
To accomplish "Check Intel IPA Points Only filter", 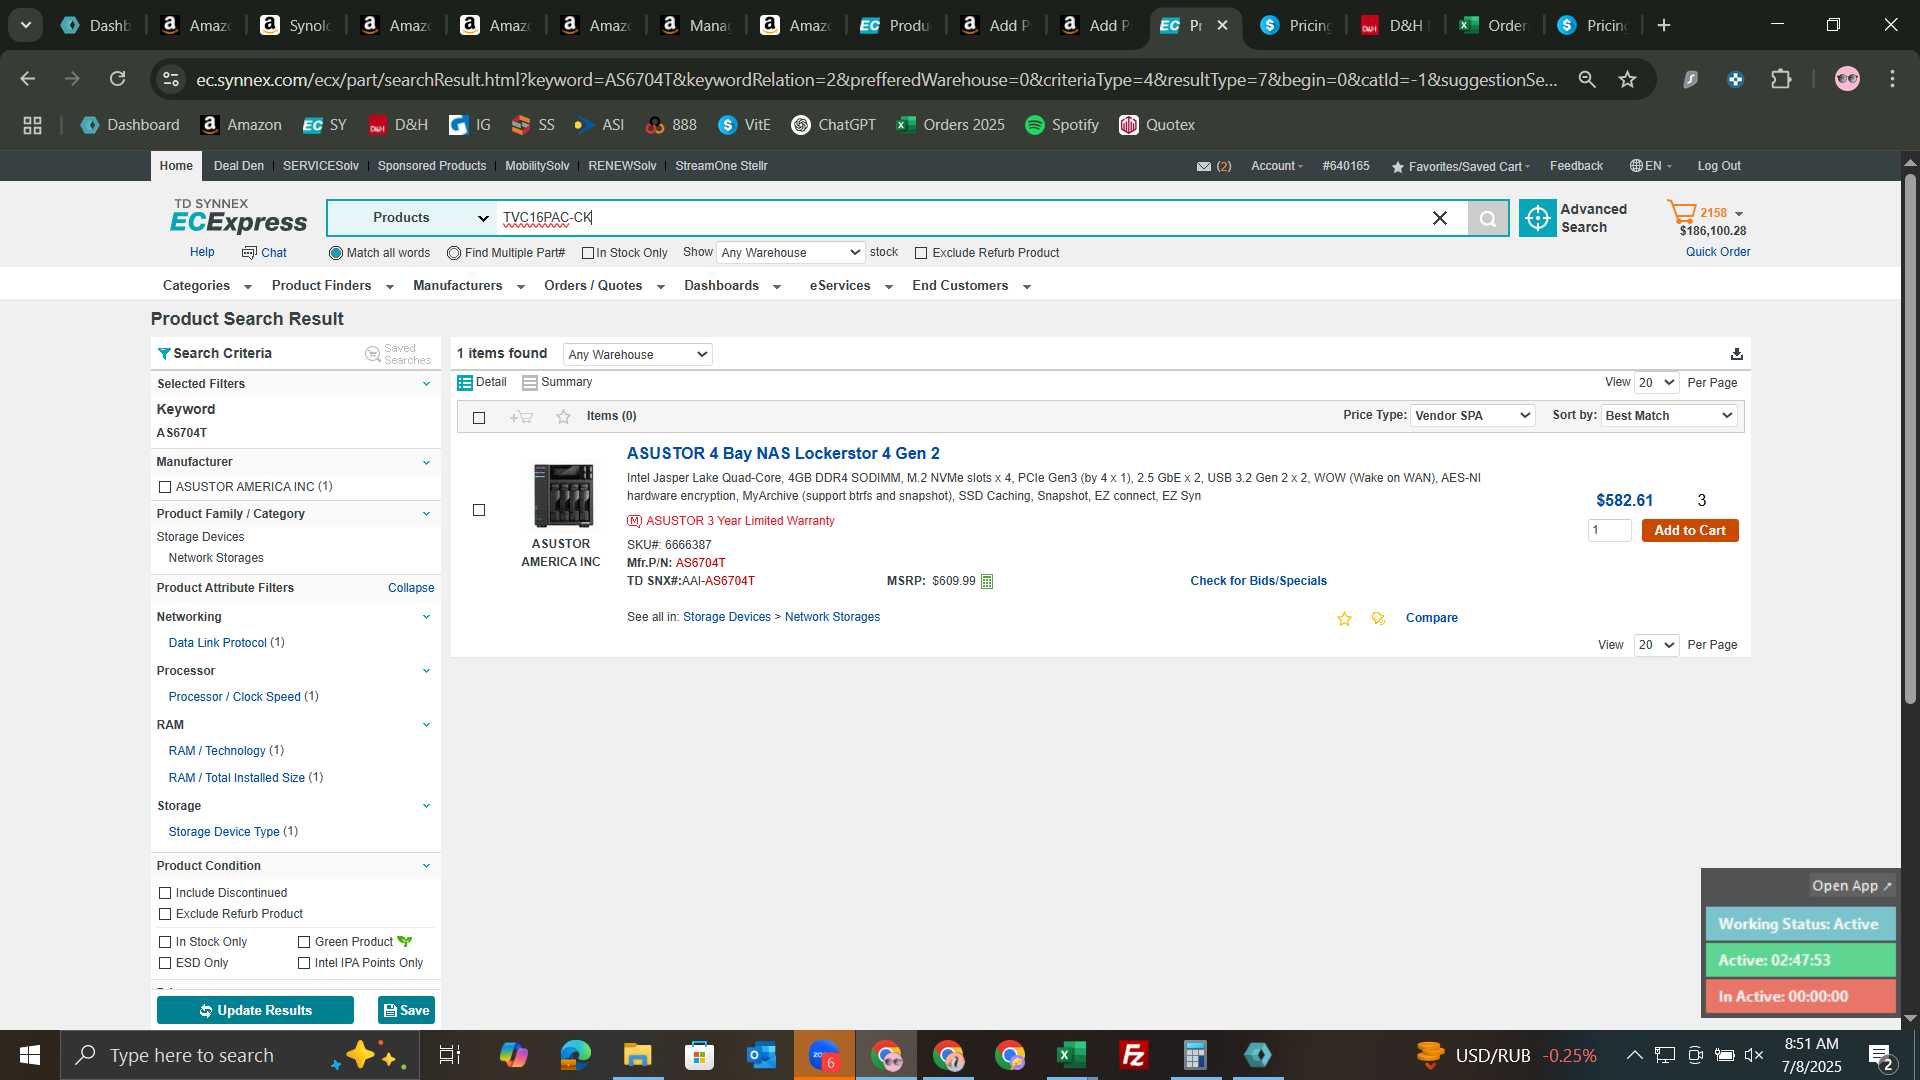I will pyautogui.click(x=304, y=963).
